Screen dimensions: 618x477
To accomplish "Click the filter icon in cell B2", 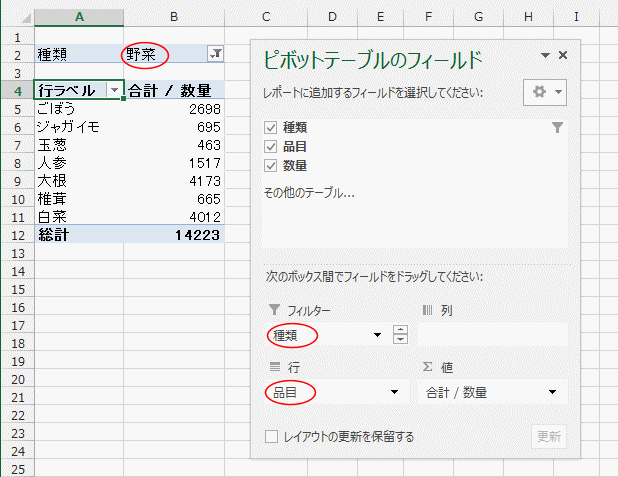I will (214, 54).
